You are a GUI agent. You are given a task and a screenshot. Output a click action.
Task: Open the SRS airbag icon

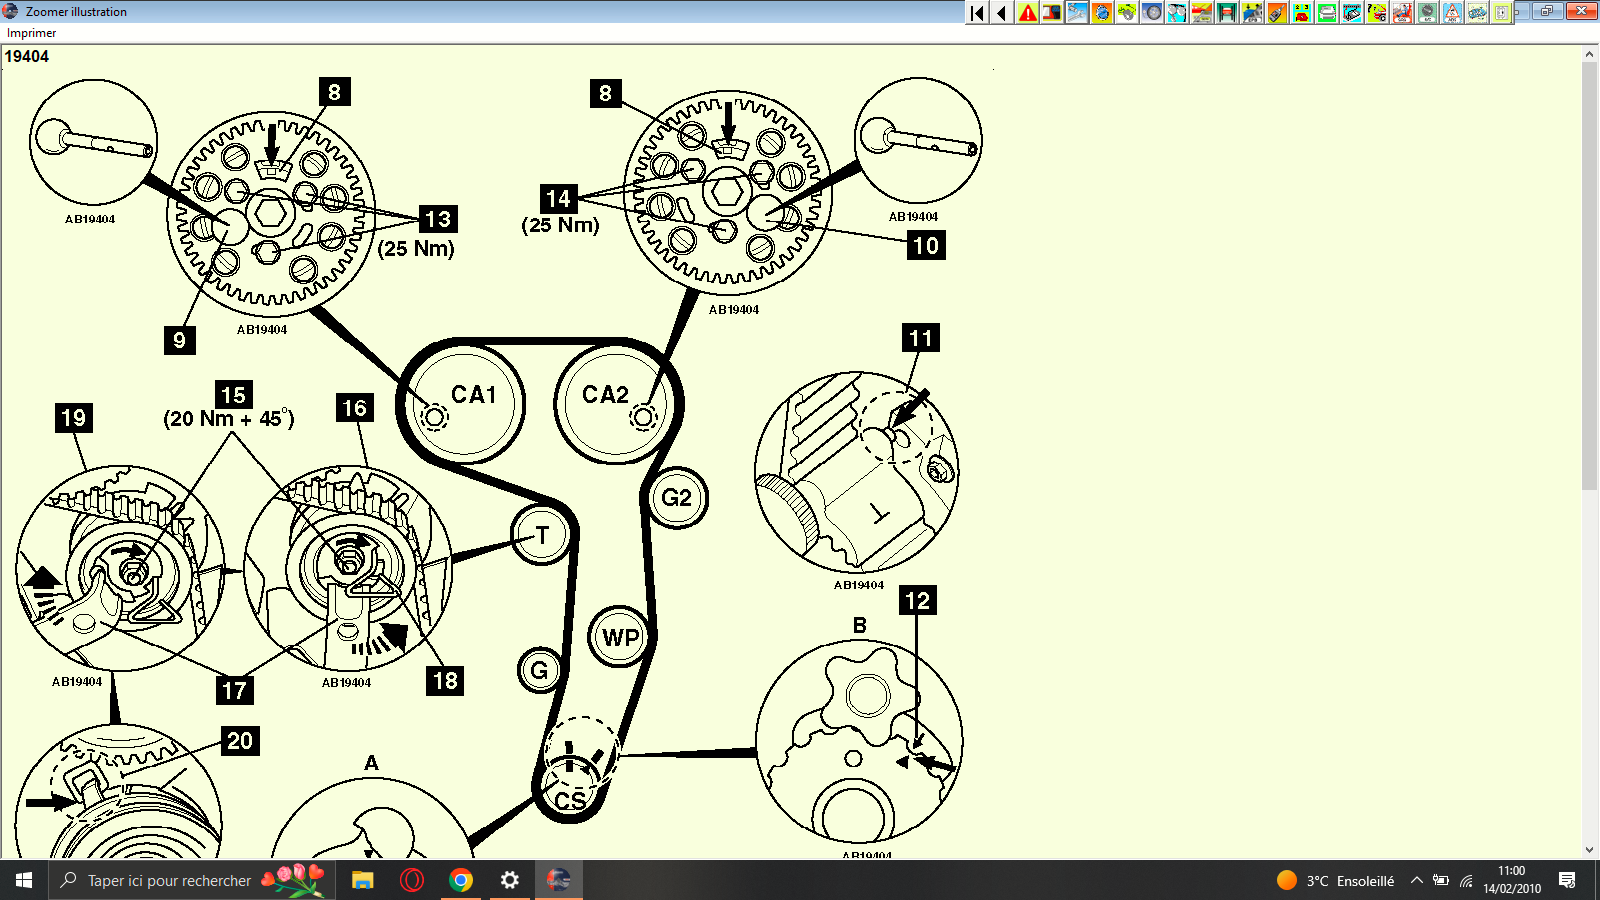tap(1402, 13)
